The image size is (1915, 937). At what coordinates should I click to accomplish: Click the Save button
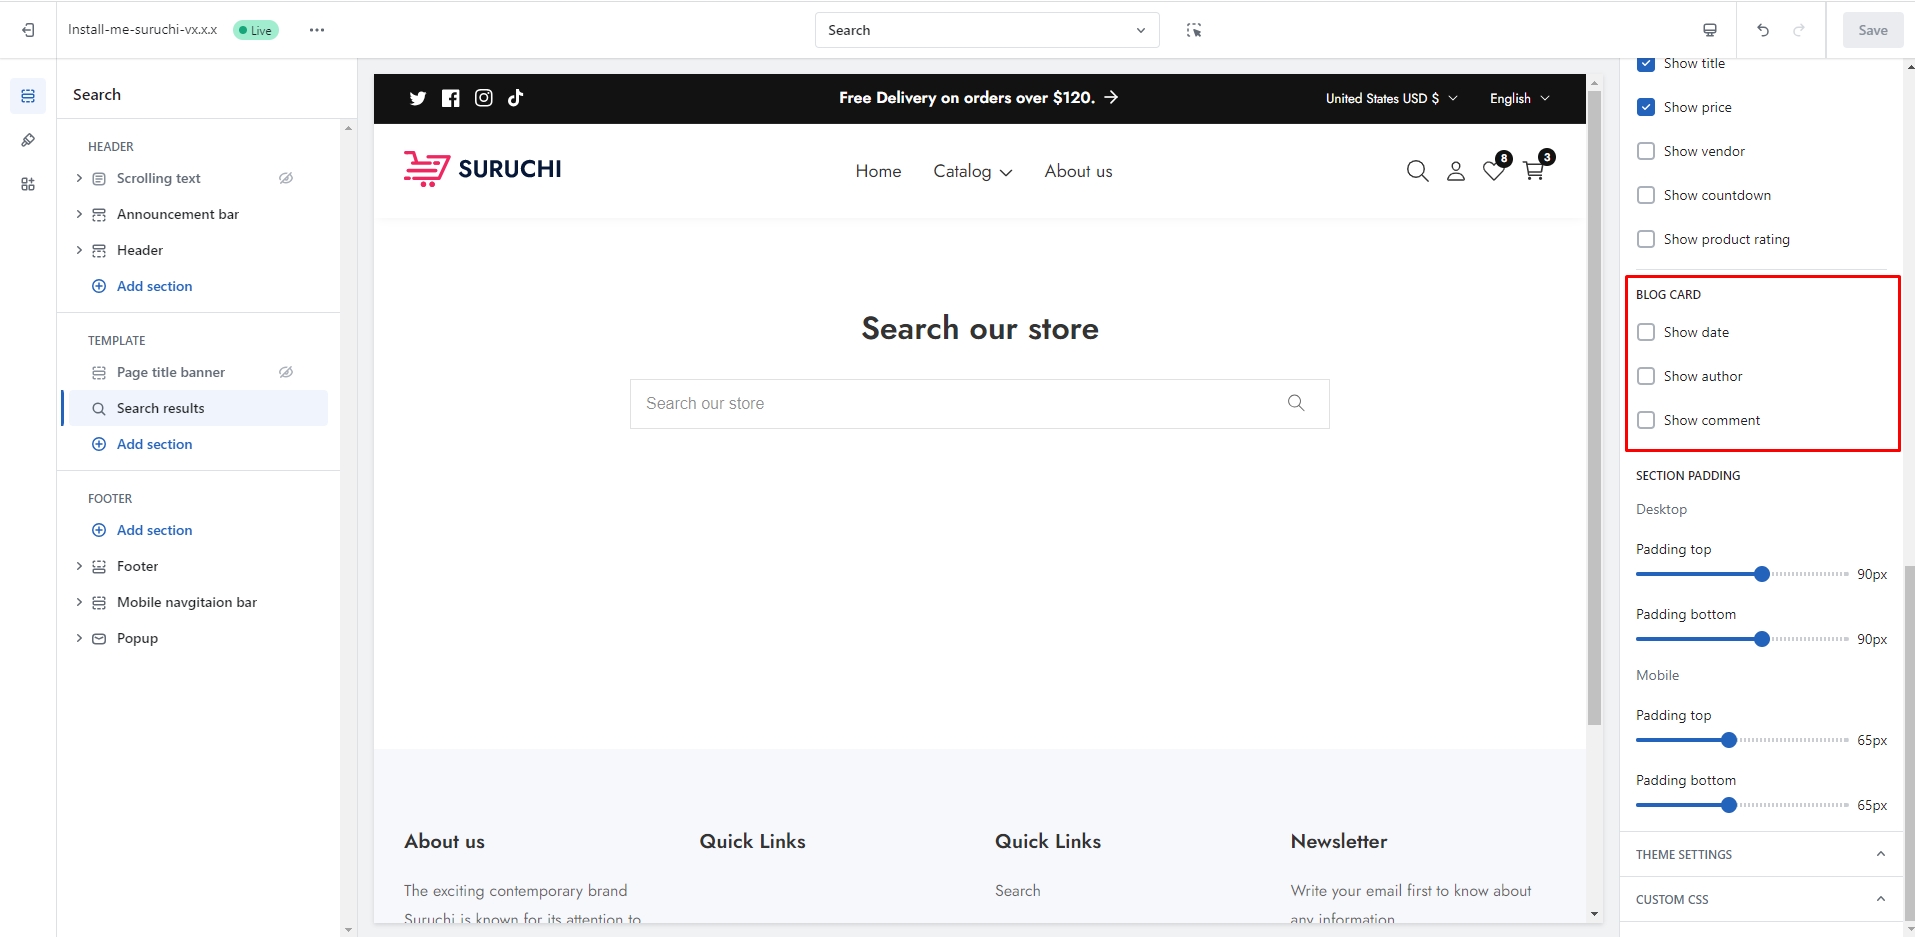tap(1872, 30)
